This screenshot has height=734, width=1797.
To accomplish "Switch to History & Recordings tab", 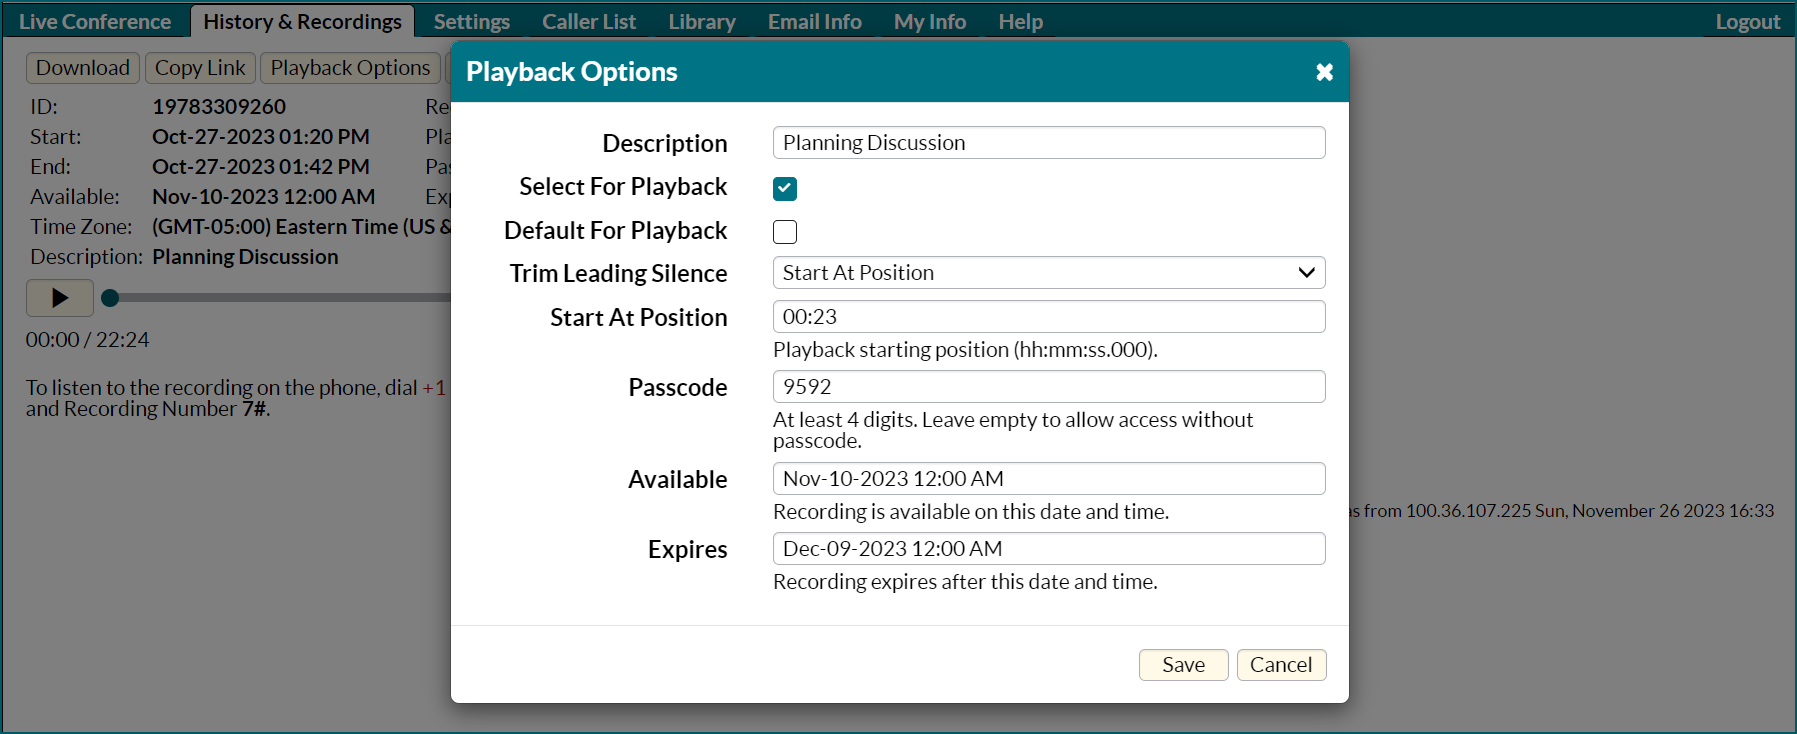I will click(302, 21).
